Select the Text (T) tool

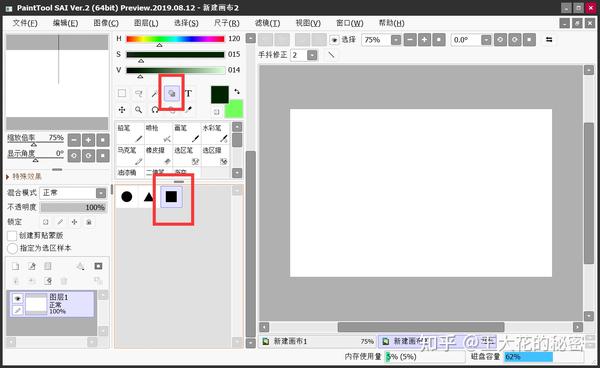(x=188, y=93)
